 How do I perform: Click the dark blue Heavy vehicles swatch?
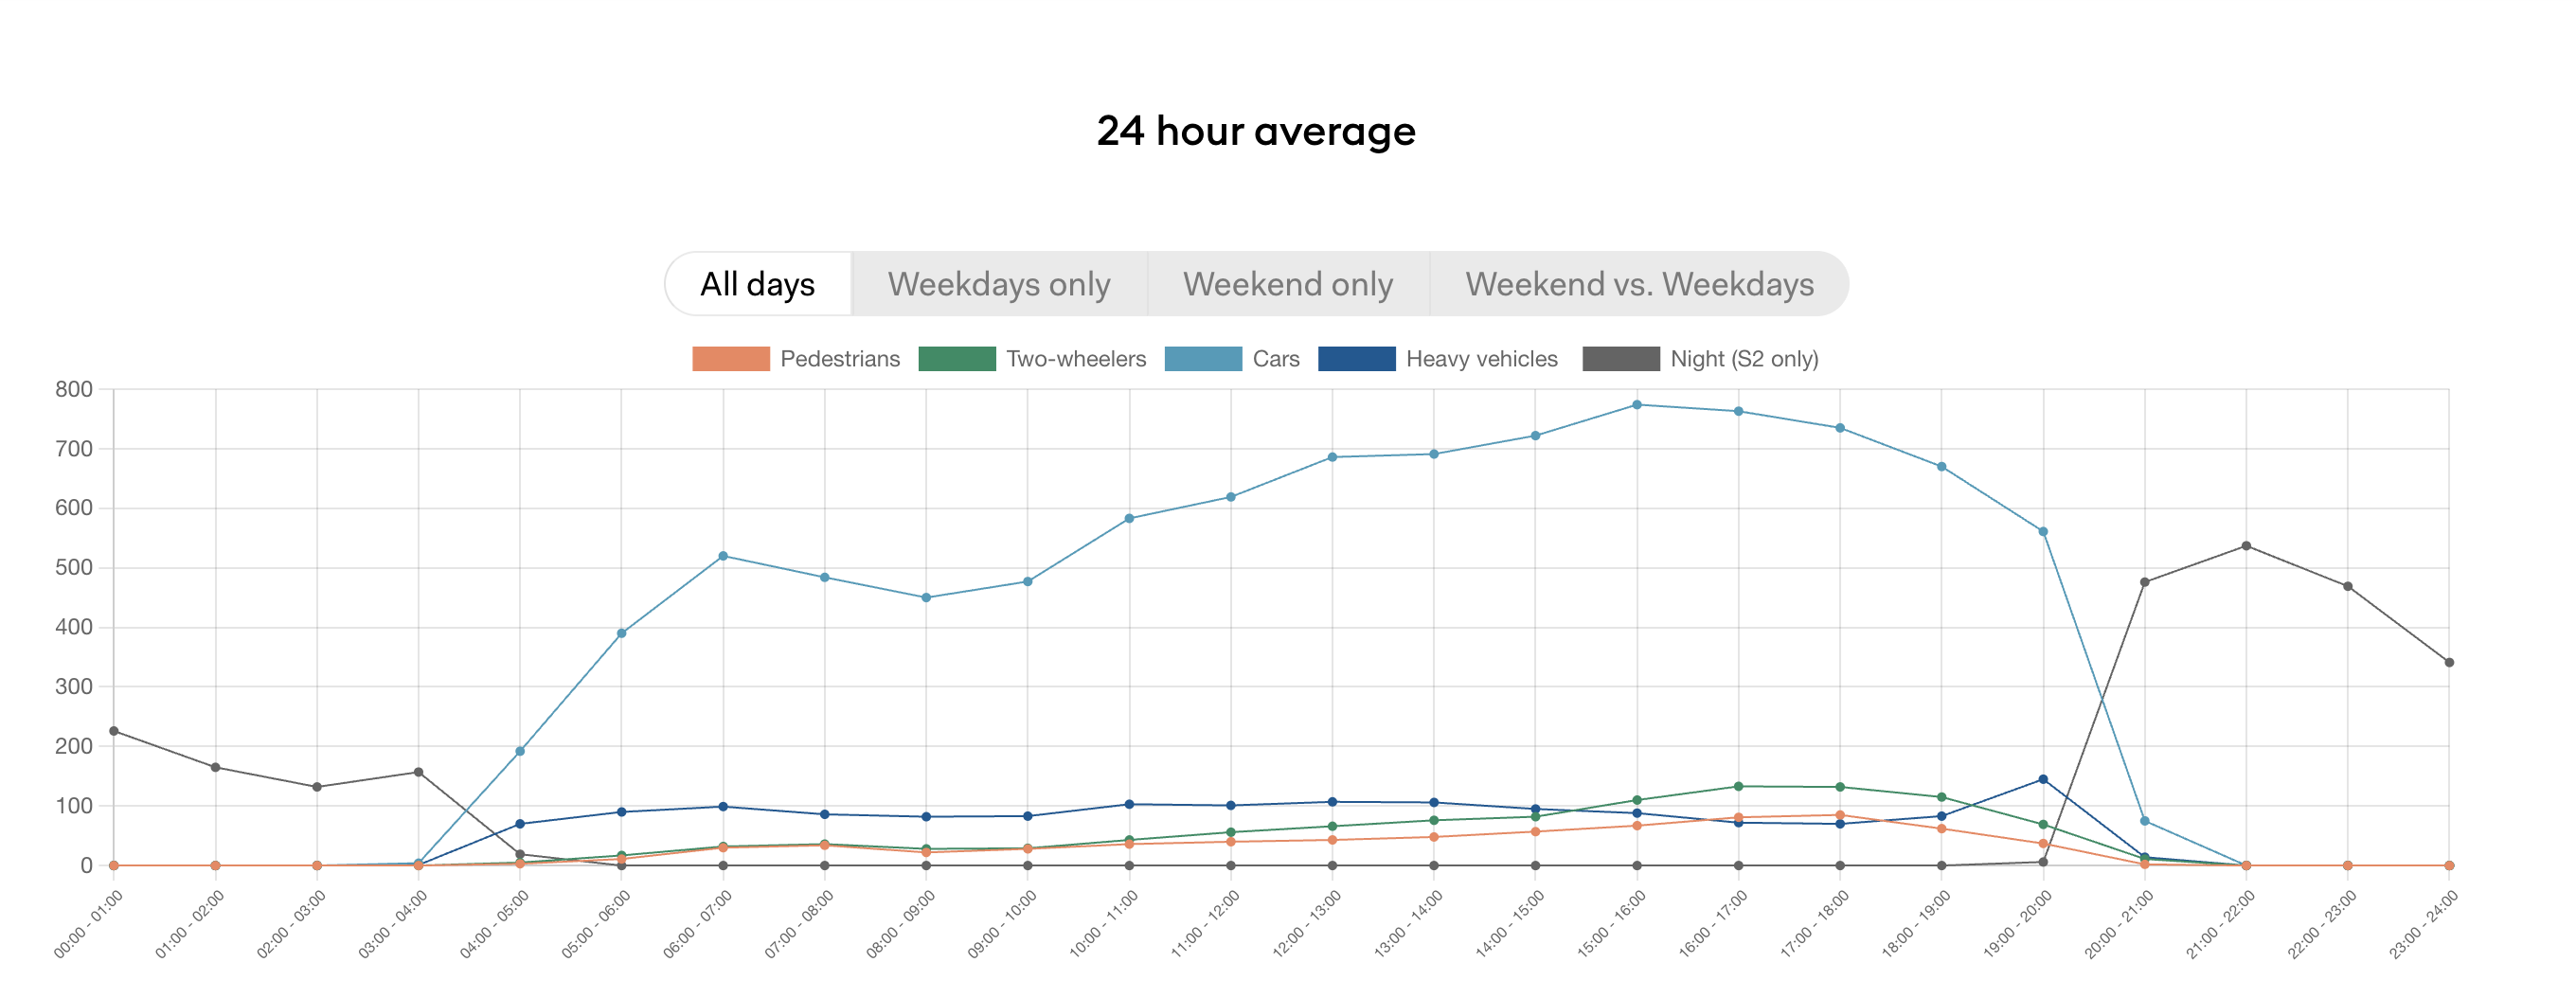[1356, 359]
